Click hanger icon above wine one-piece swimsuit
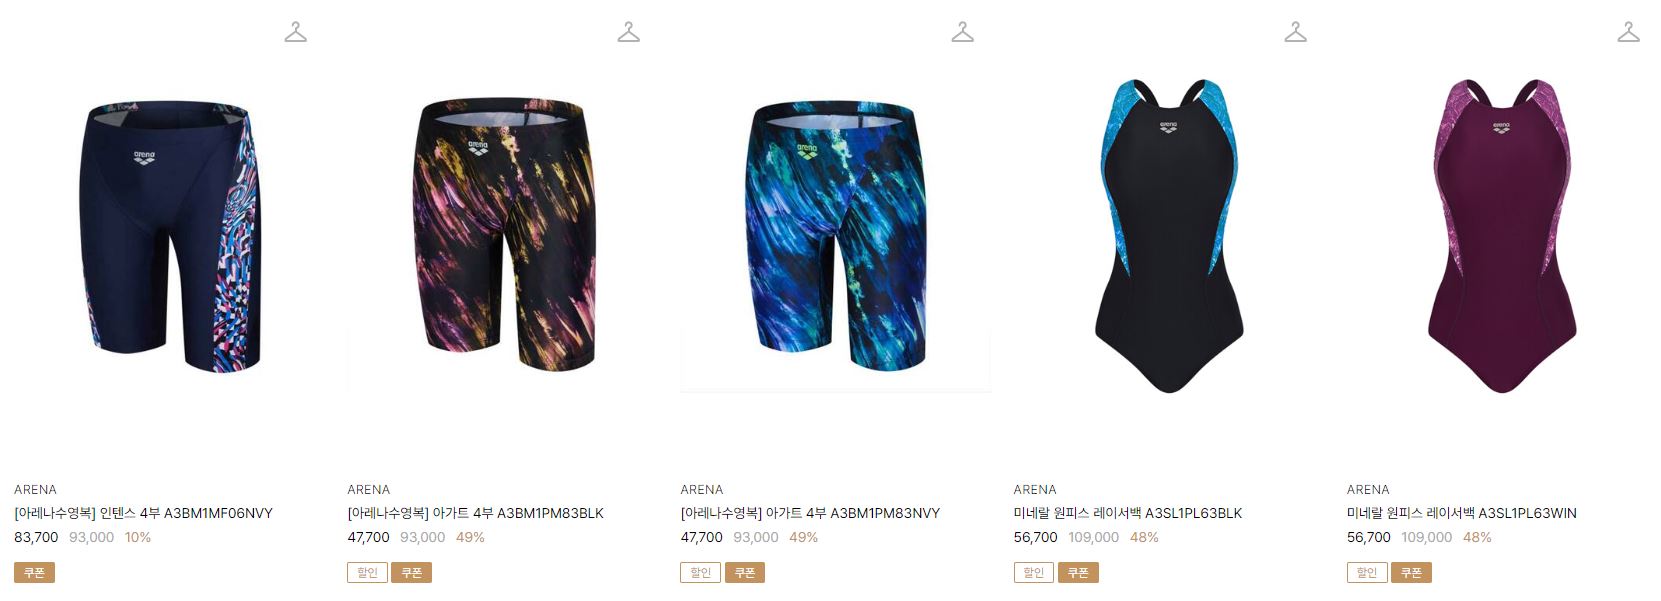This screenshot has height=601, width=1661. (x=1628, y=32)
